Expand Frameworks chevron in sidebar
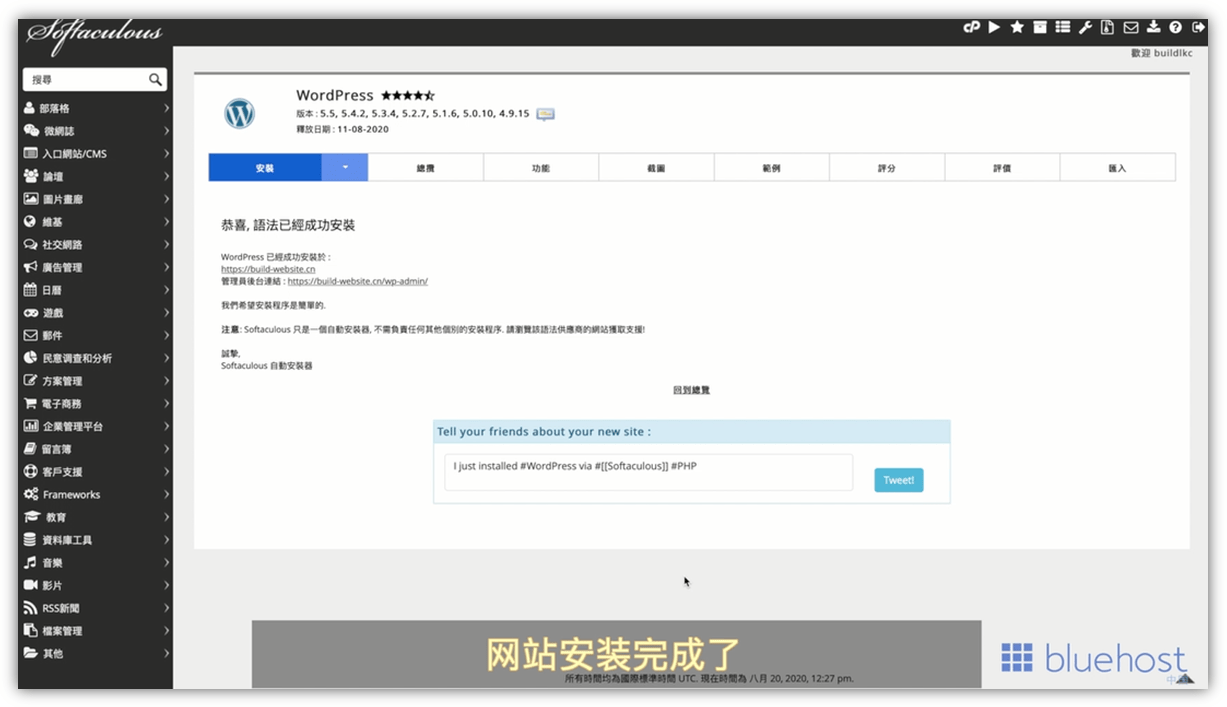This screenshot has height=707, width=1227. pos(166,495)
